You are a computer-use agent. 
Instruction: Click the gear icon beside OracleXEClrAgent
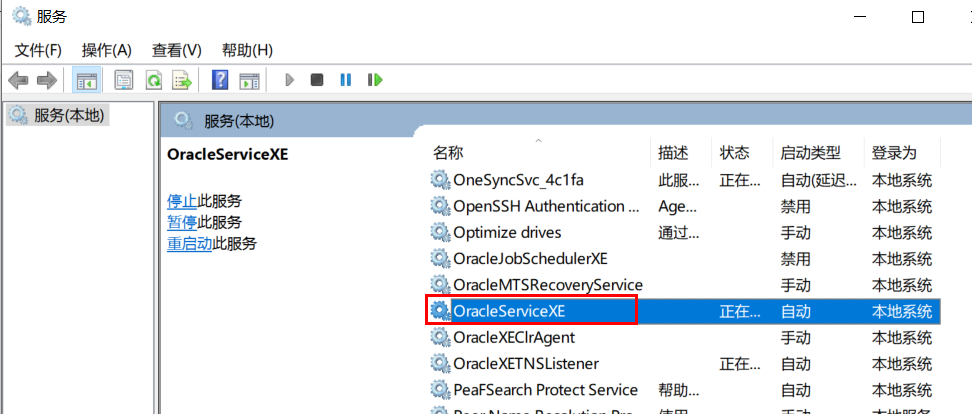pos(440,337)
